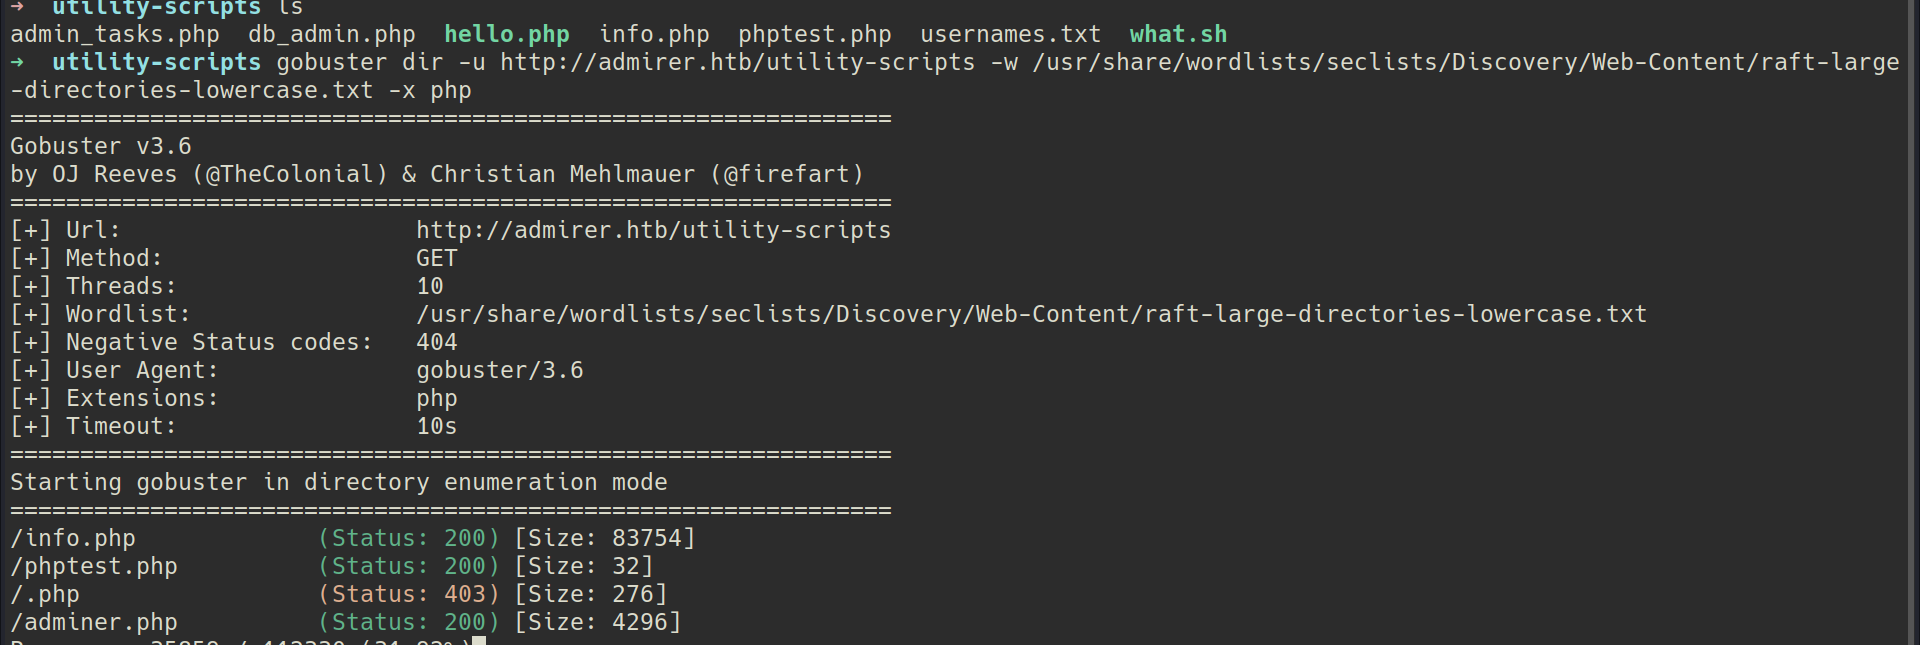The image size is (1920, 645).
Task: Click the terminal cursor block
Action: pyautogui.click(x=479, y=640)
